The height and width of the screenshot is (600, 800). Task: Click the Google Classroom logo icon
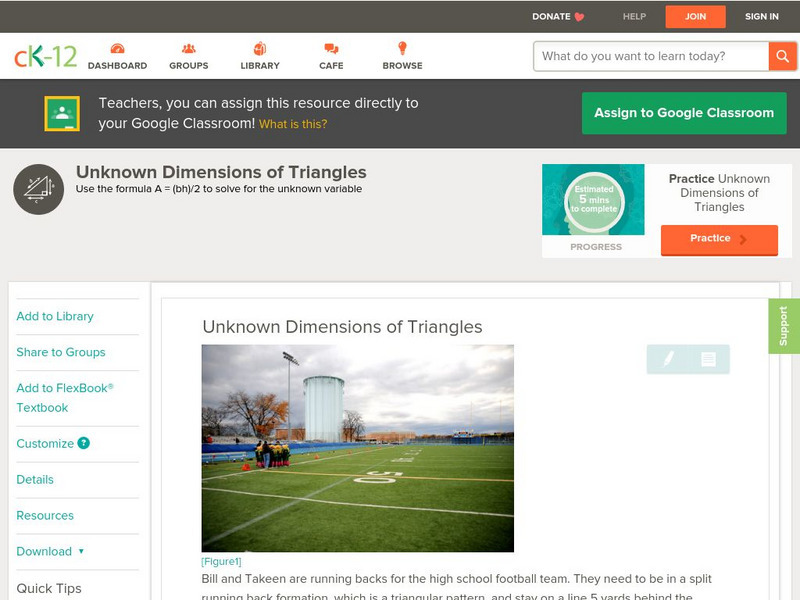click(x=62, y=113)
